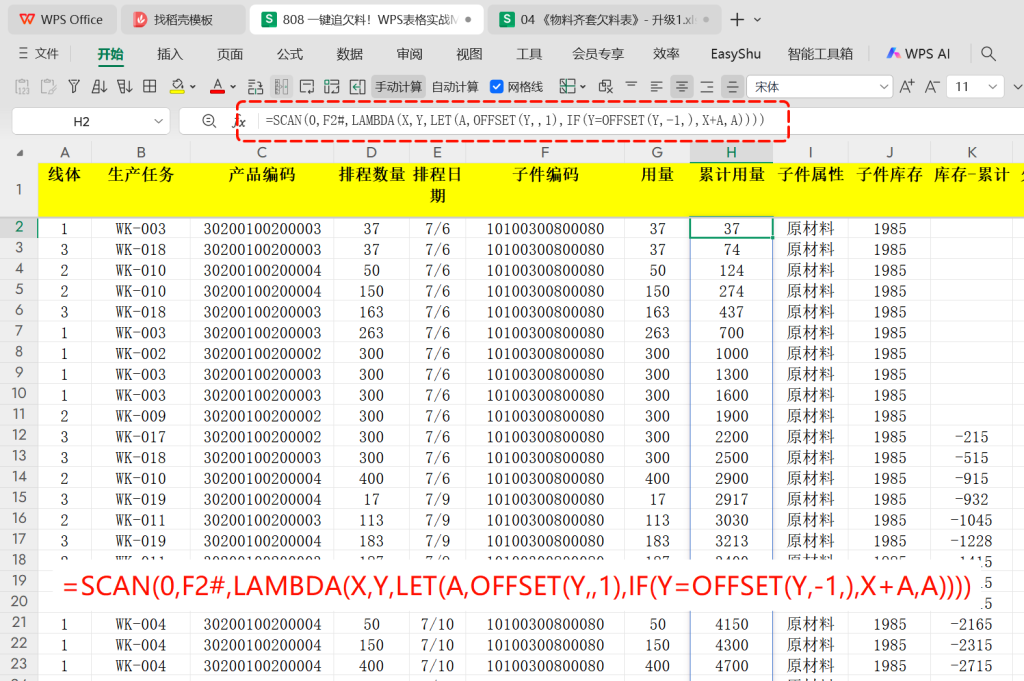The width and height of the screenshot is (1024, 681).
Task: Select row 12 header
Action: coord(19,435)
